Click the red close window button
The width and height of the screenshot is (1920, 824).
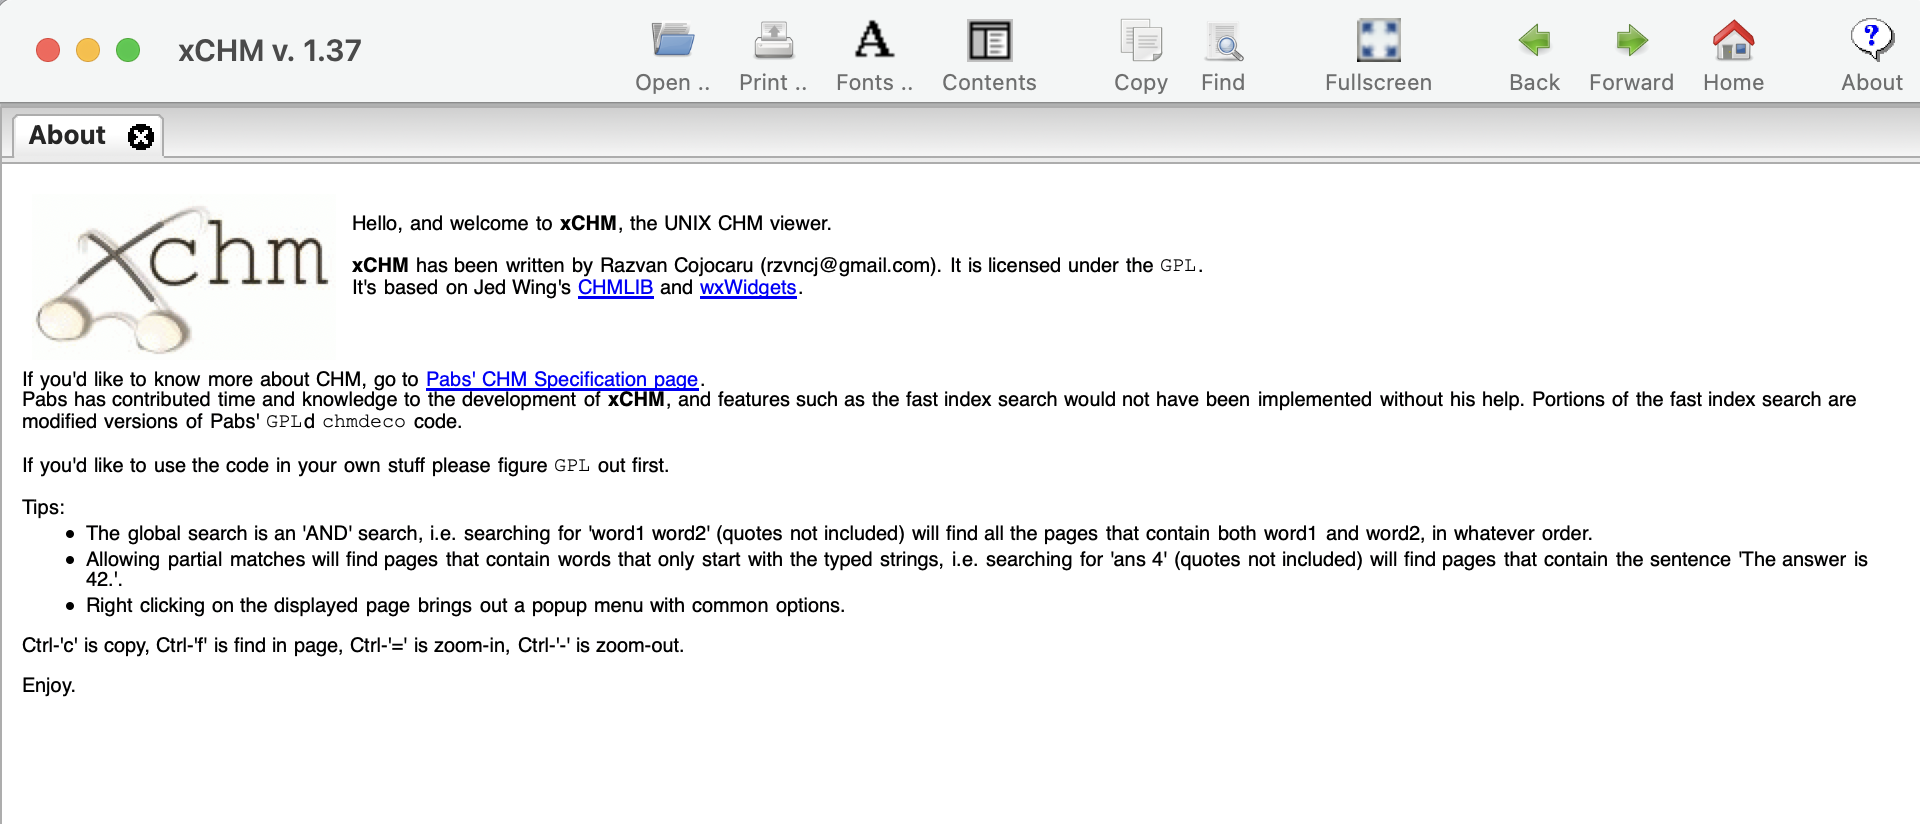tap(48, 50)
